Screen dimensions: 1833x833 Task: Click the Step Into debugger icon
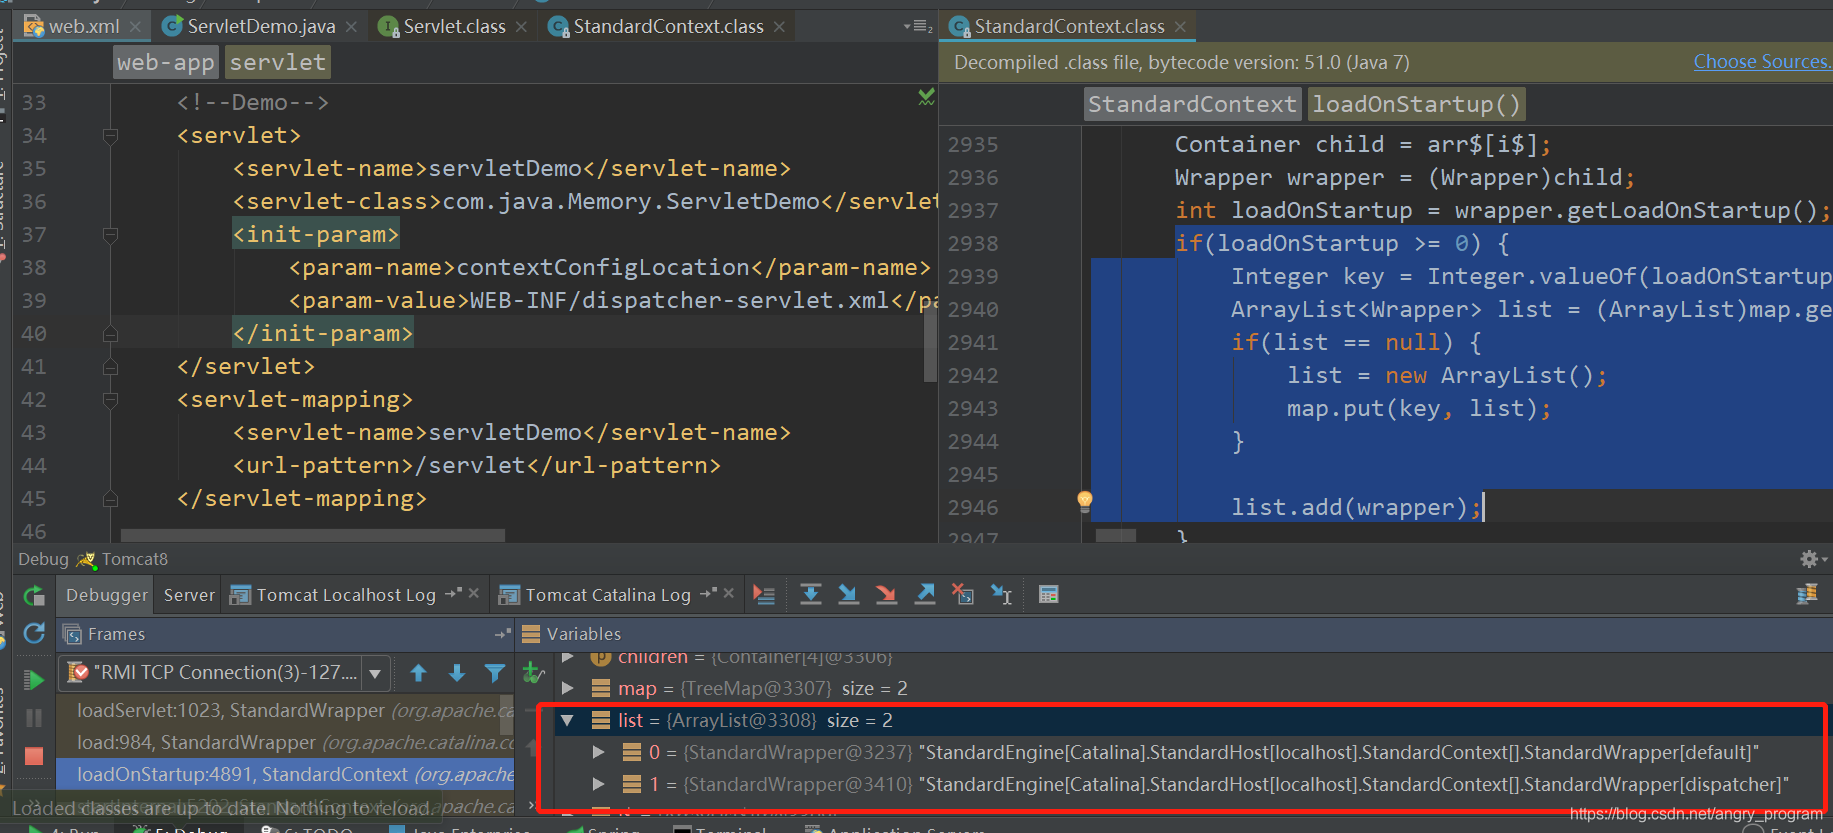point(848,595)
